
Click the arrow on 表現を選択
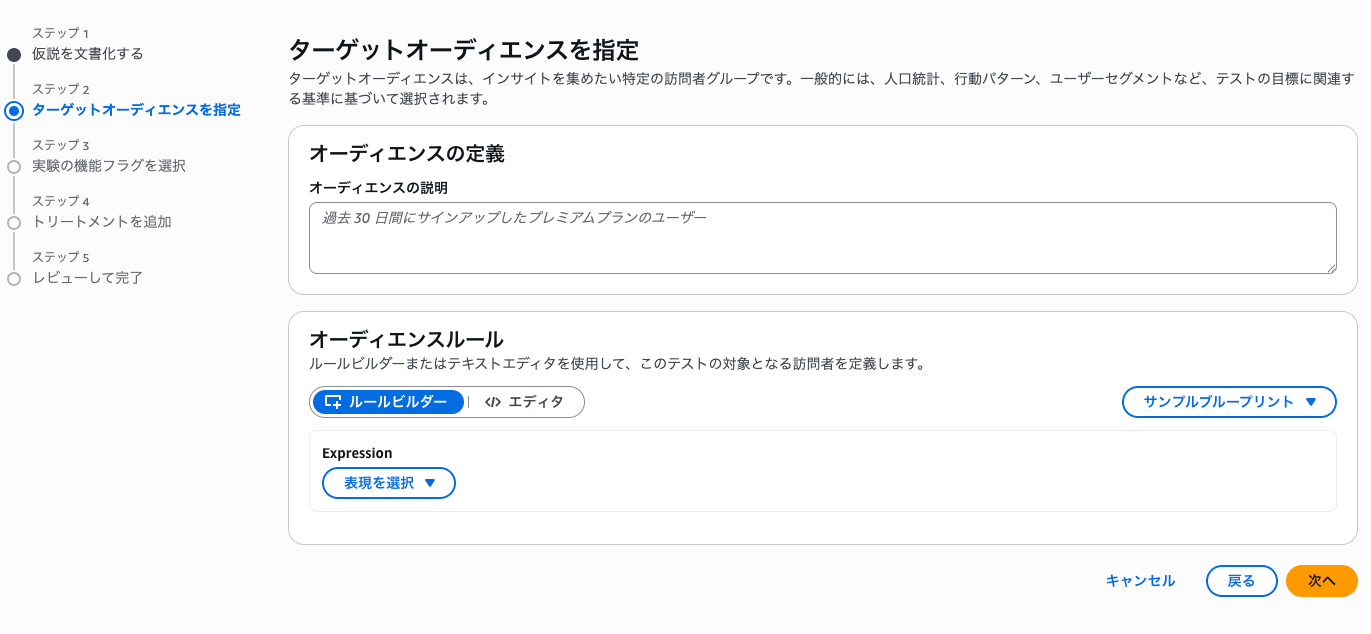coord(430,483)
